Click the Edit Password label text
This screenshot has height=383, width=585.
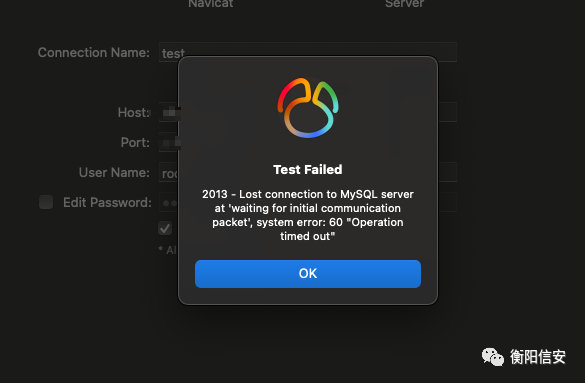107,203
